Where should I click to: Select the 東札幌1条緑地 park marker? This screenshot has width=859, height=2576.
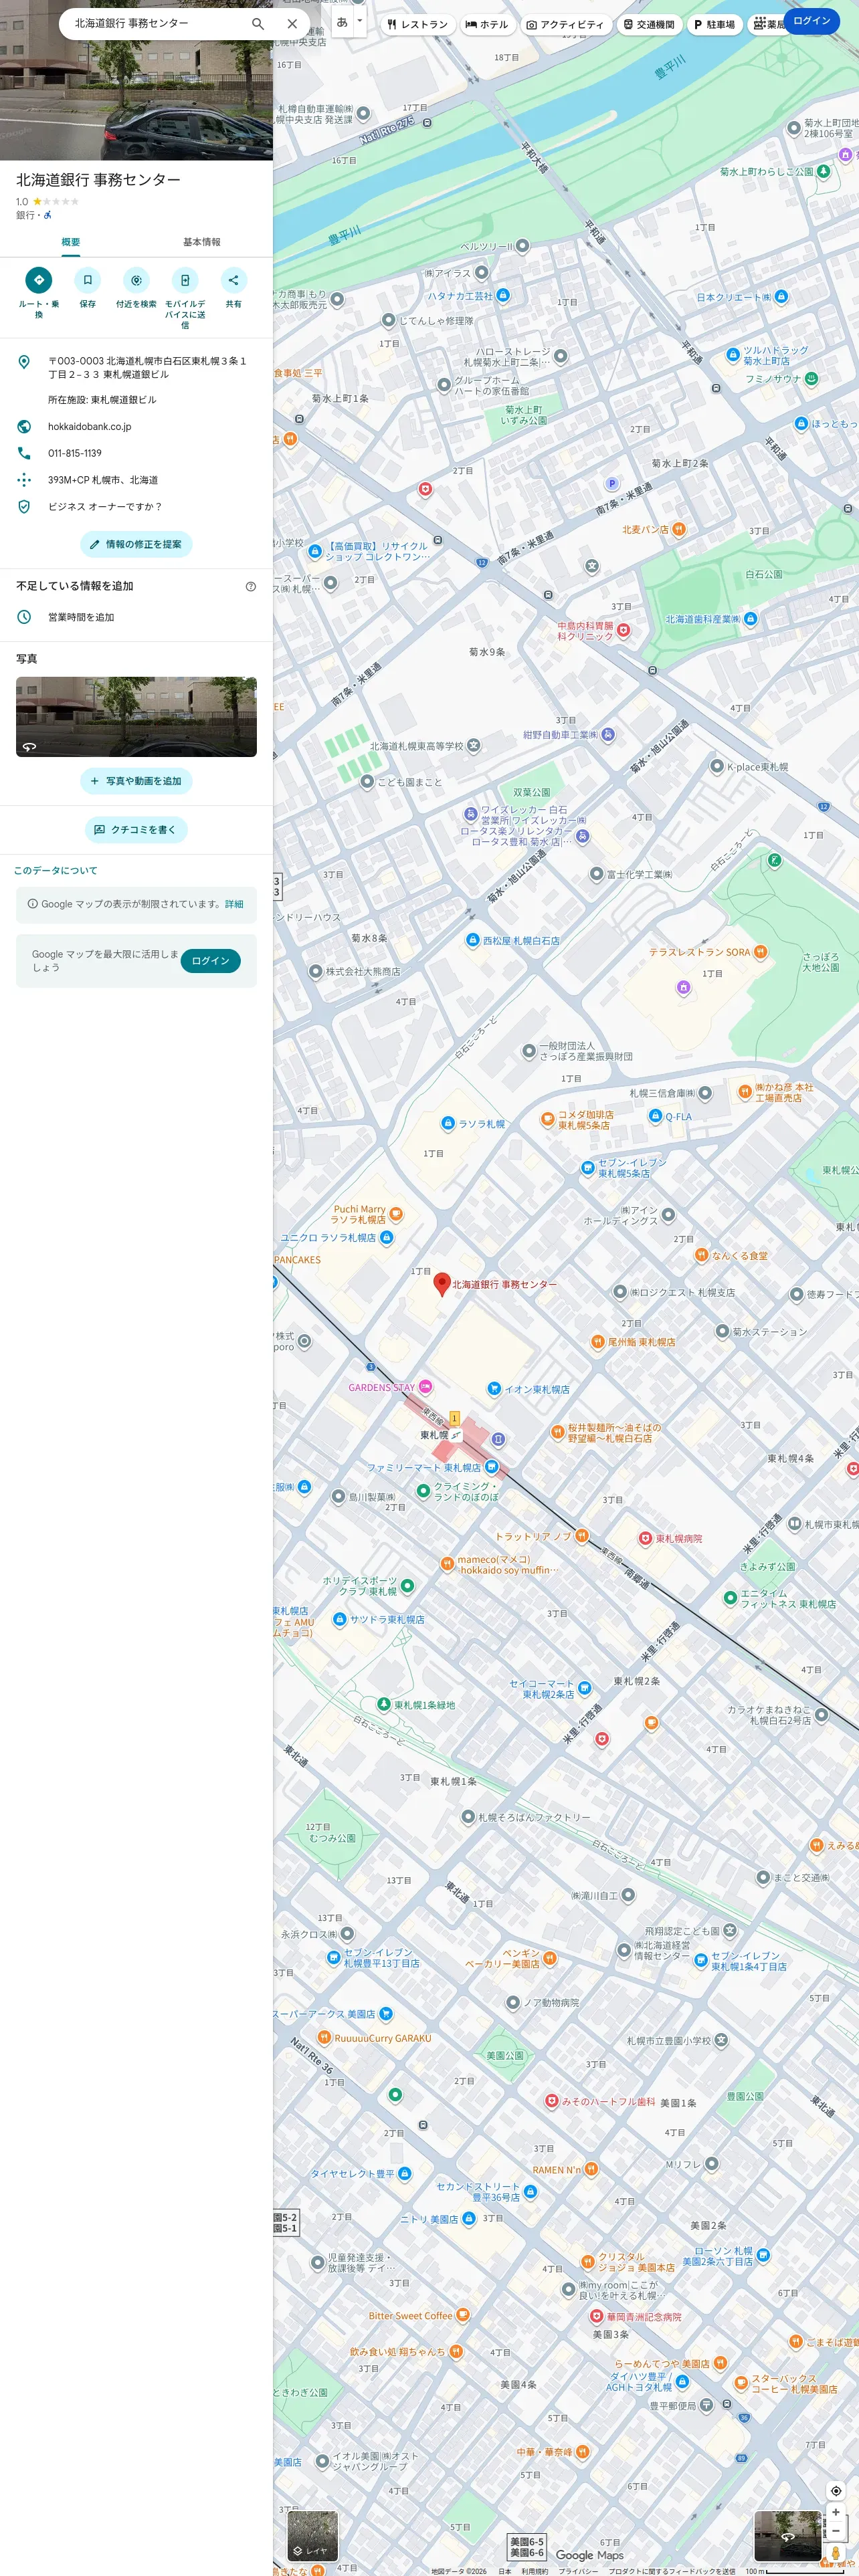coord(383,1705)
